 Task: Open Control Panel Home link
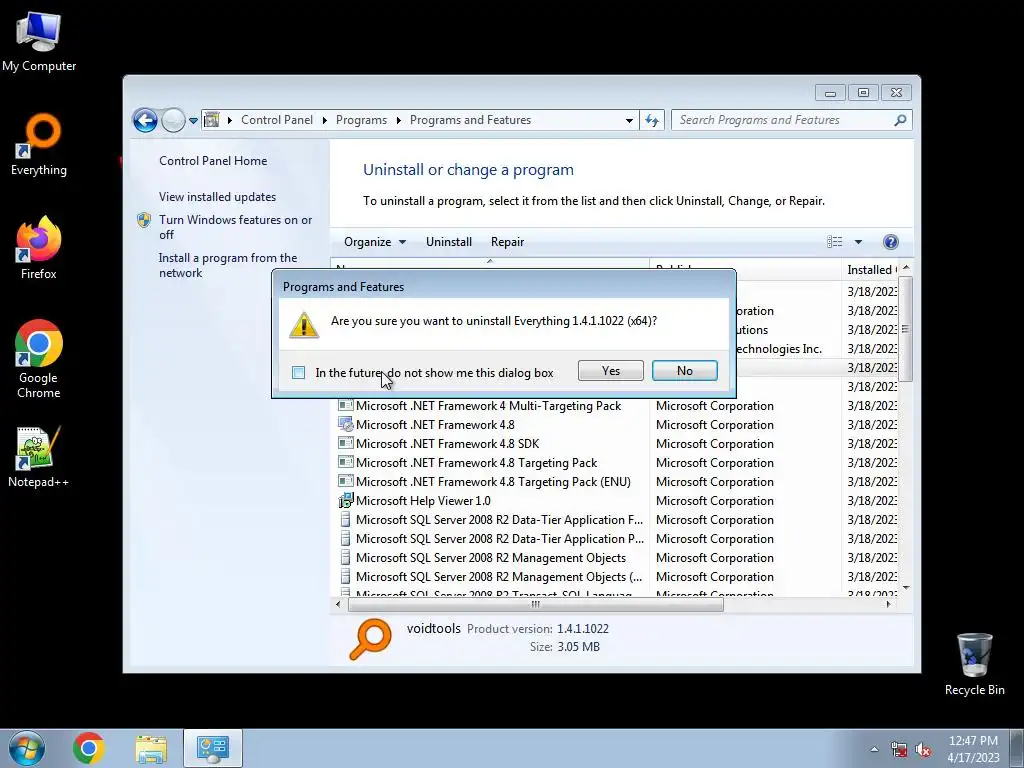point(213,161)
